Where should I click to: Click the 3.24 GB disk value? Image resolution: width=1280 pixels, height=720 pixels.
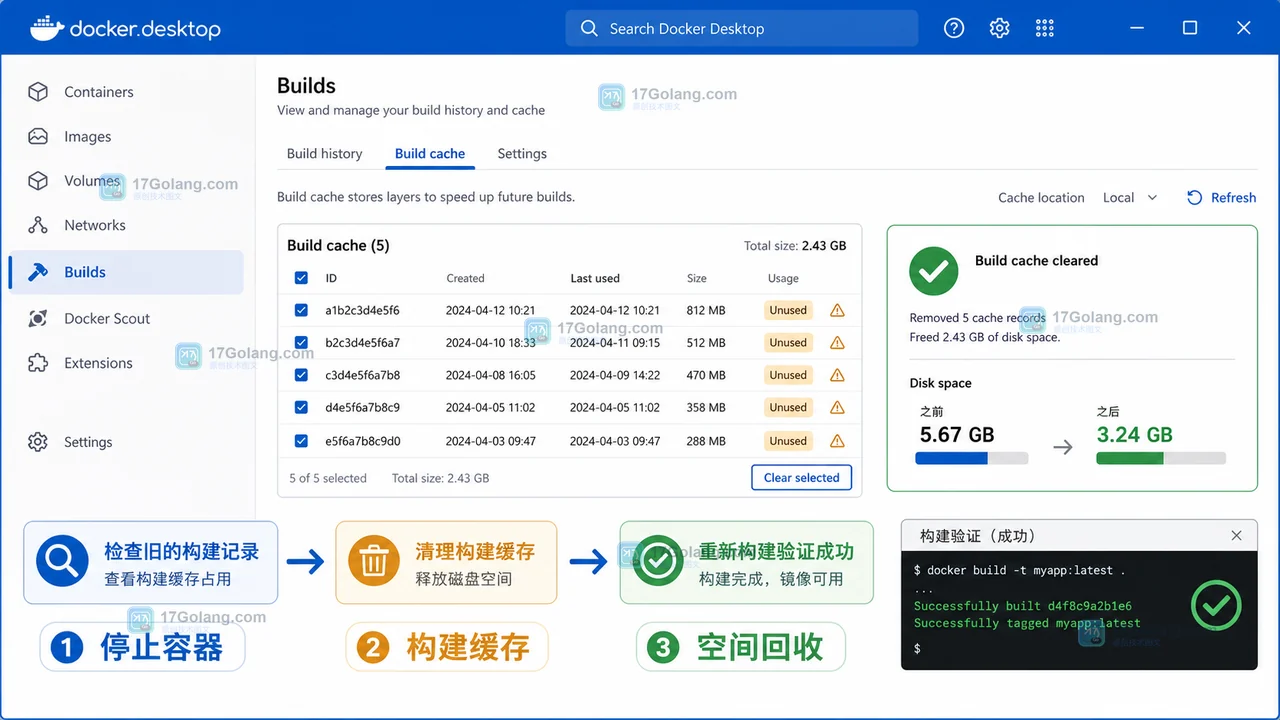point(1134,434)
